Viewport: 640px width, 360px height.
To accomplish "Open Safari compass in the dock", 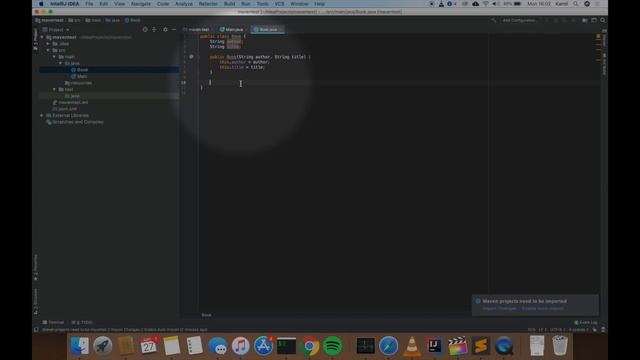I will [389, 346].
